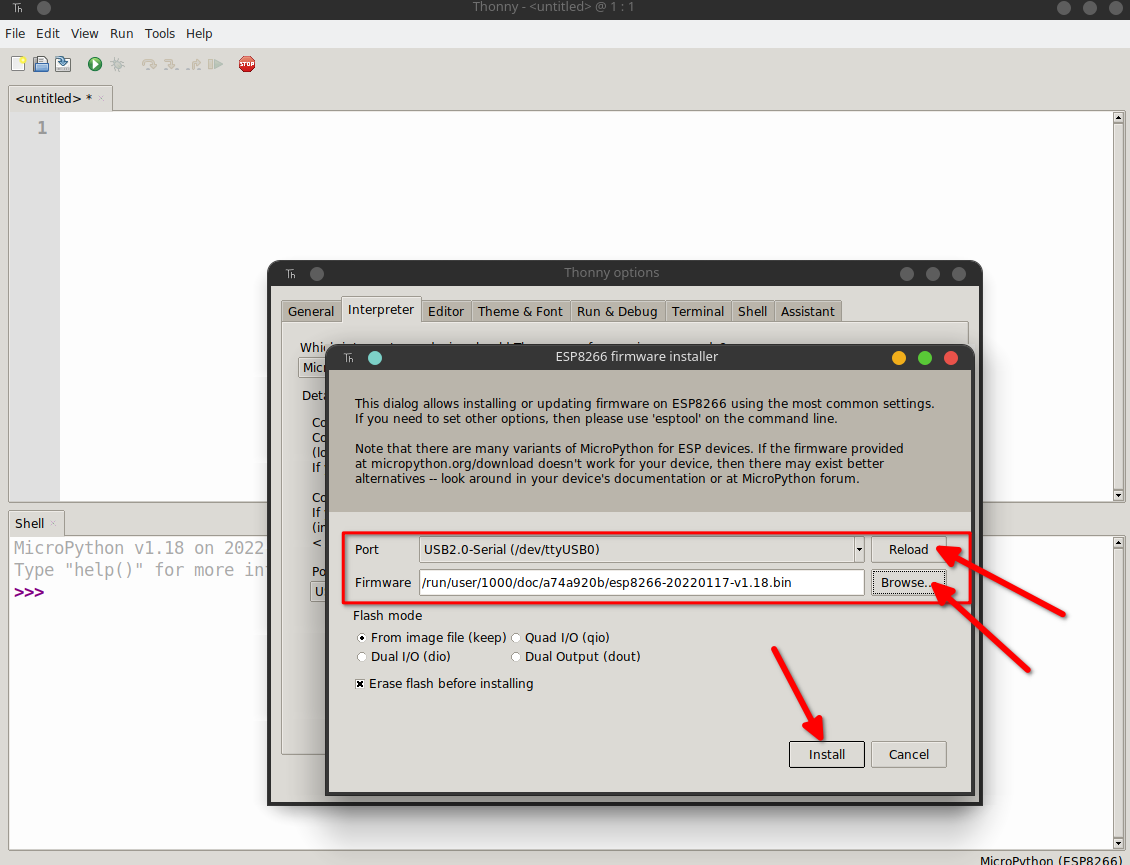Viewport: 1130px width, 865px height.
Task: Select Dual Output (dout) flash mode
Action: (x=576, y=657)
